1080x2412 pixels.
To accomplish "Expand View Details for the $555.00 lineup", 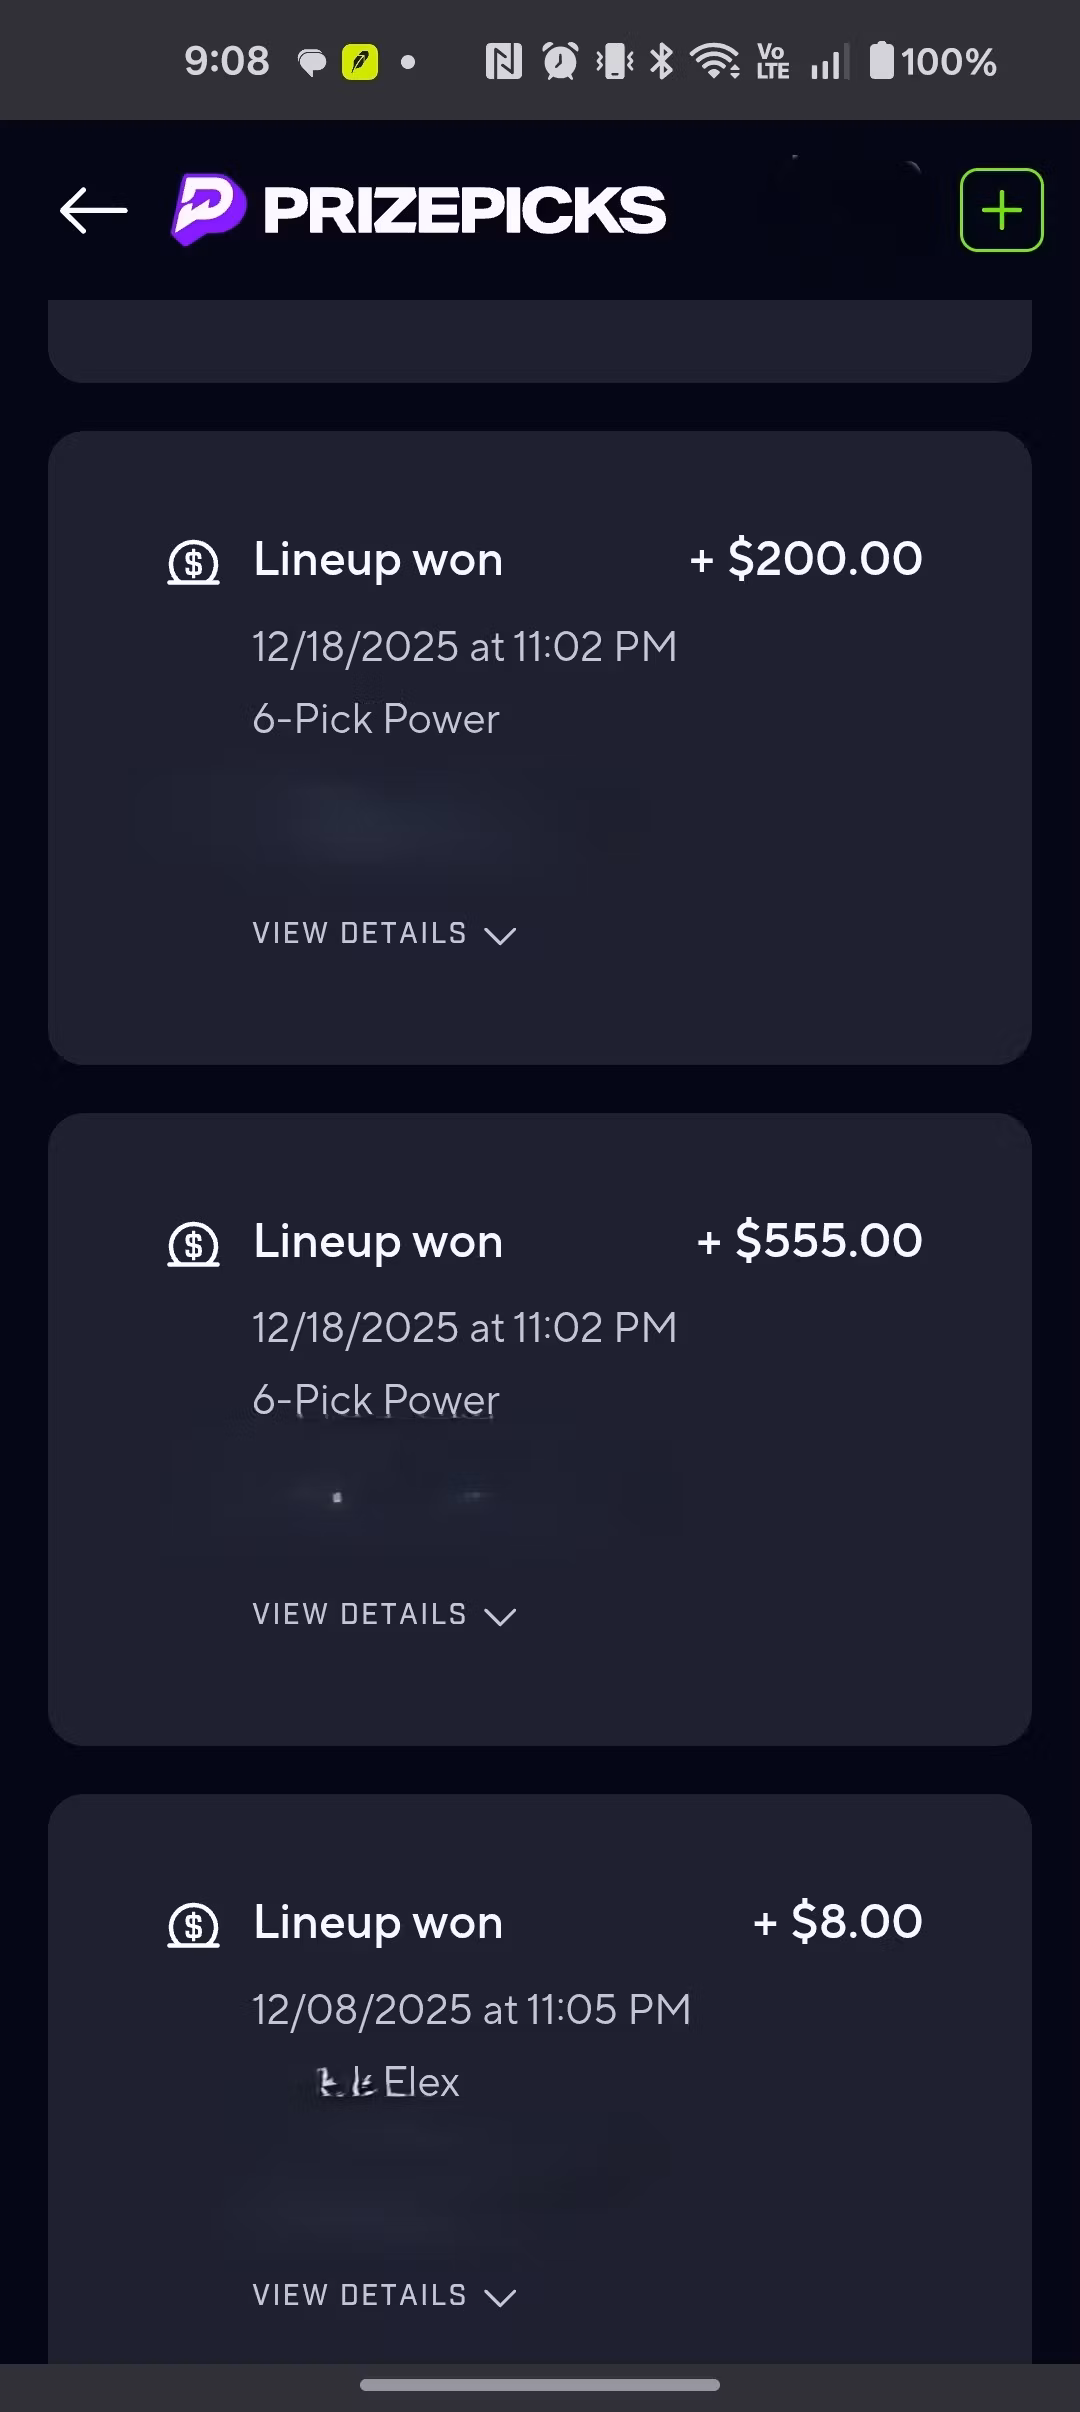I will 384,1615.
